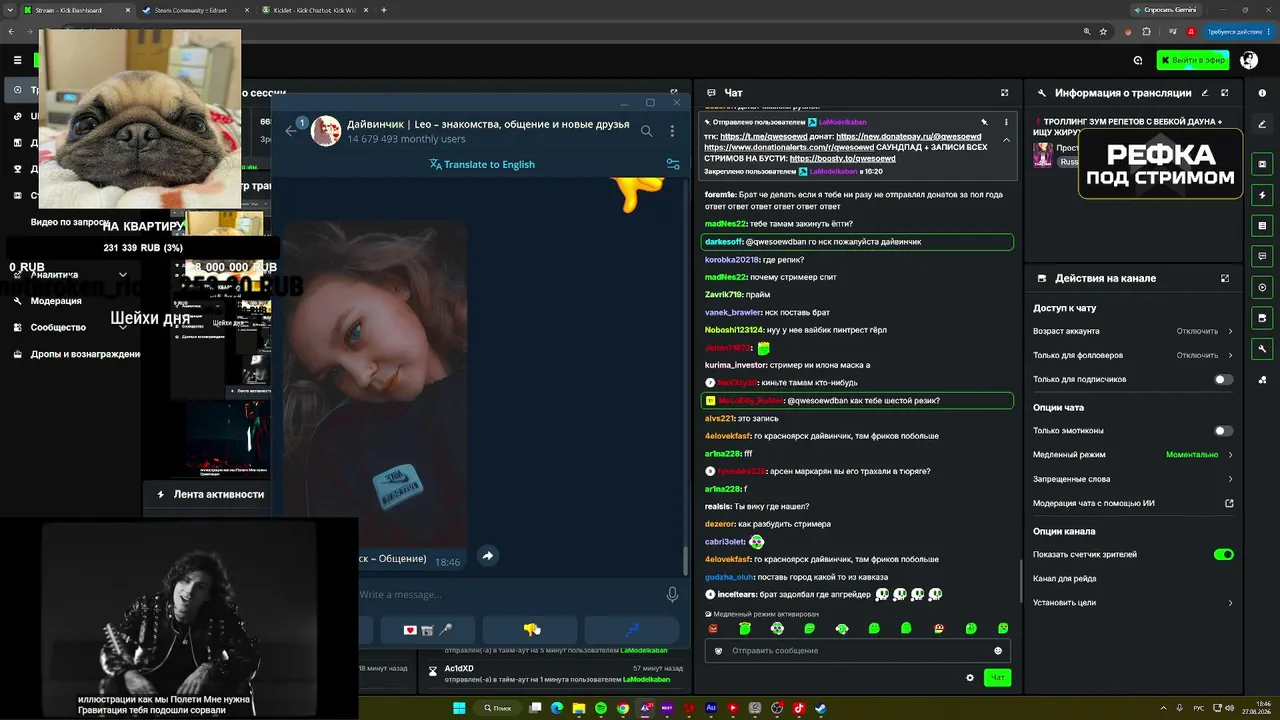Image resolution: width=1280 pixels, height=720 pixels.
Task: Open the Windows Start menu
Action: point(459,708)
